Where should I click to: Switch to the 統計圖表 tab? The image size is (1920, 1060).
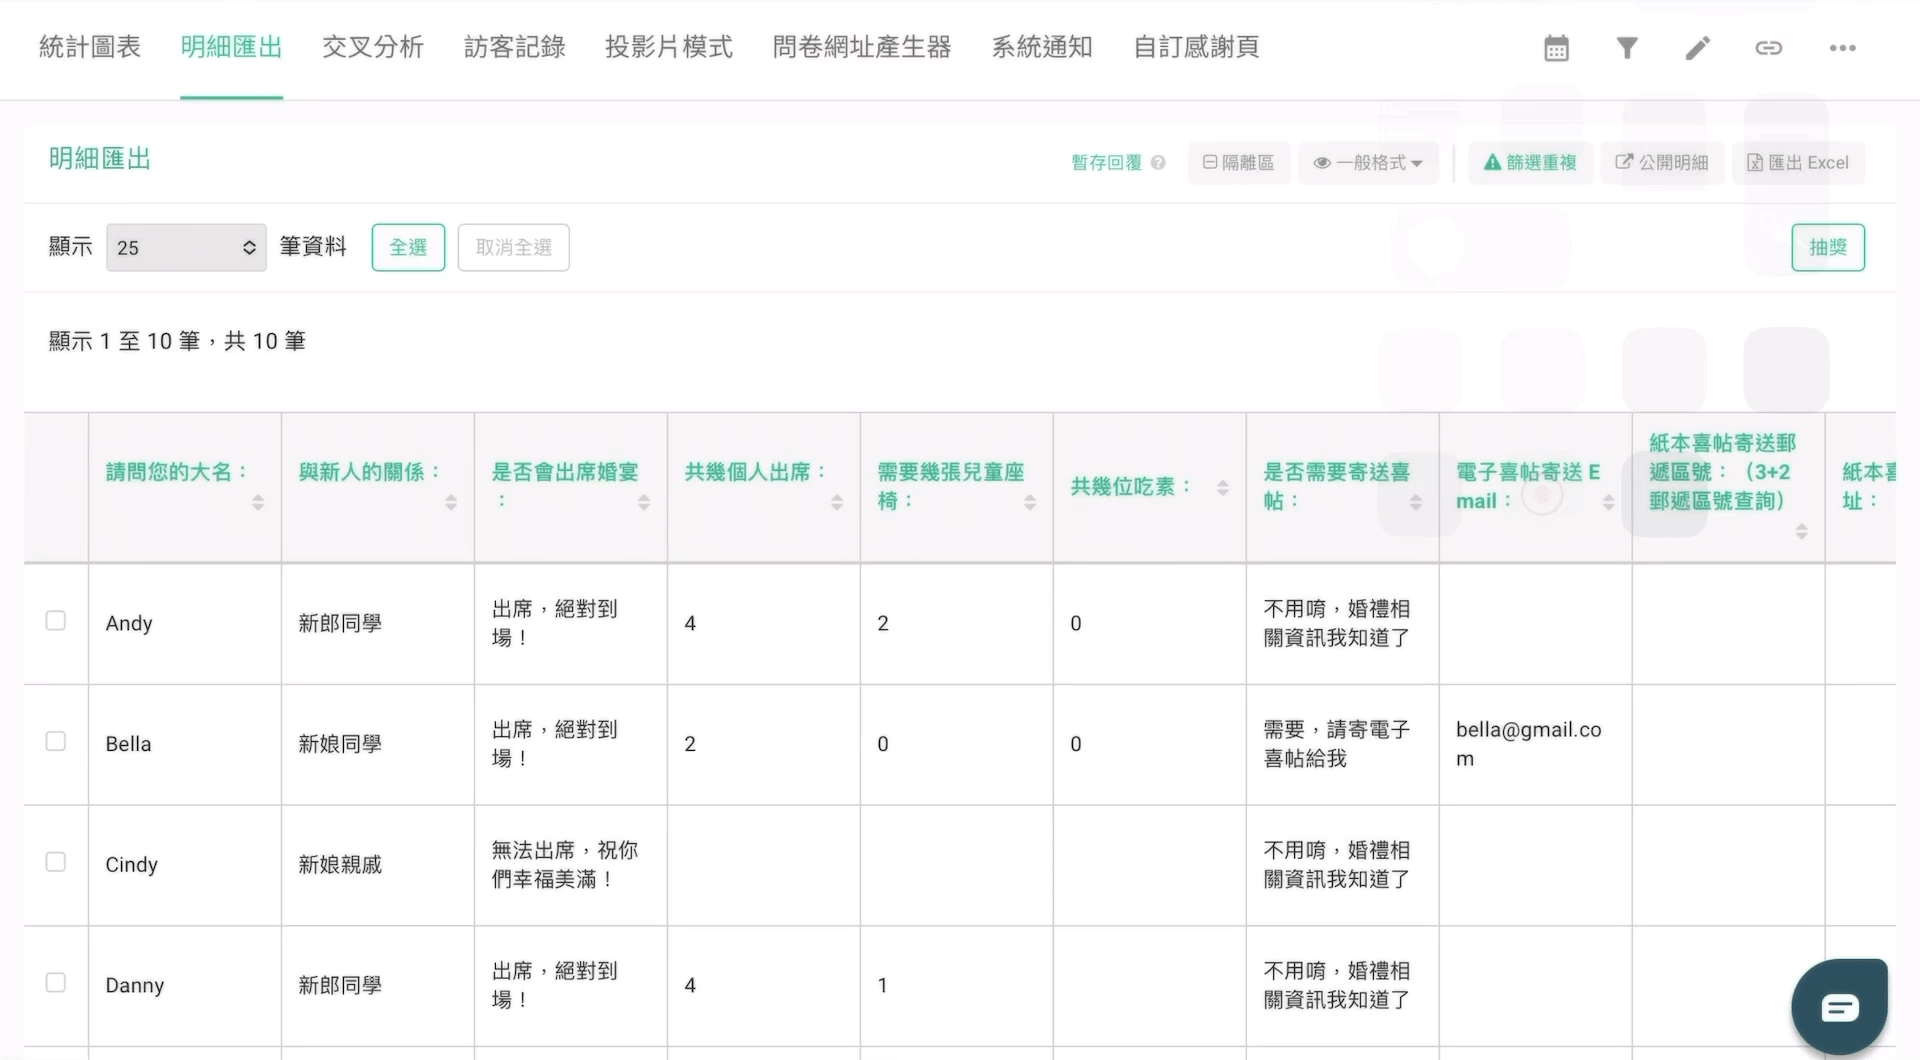[x=90, y=47]
